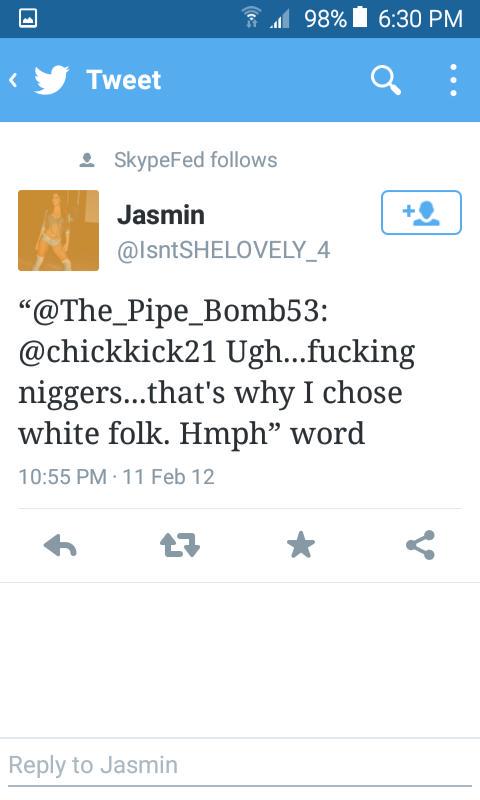Tap the @The_Pipe_Bomb53 mention in the tweet
The height and width of the screenshot is (800, 480).
[172, 310]
